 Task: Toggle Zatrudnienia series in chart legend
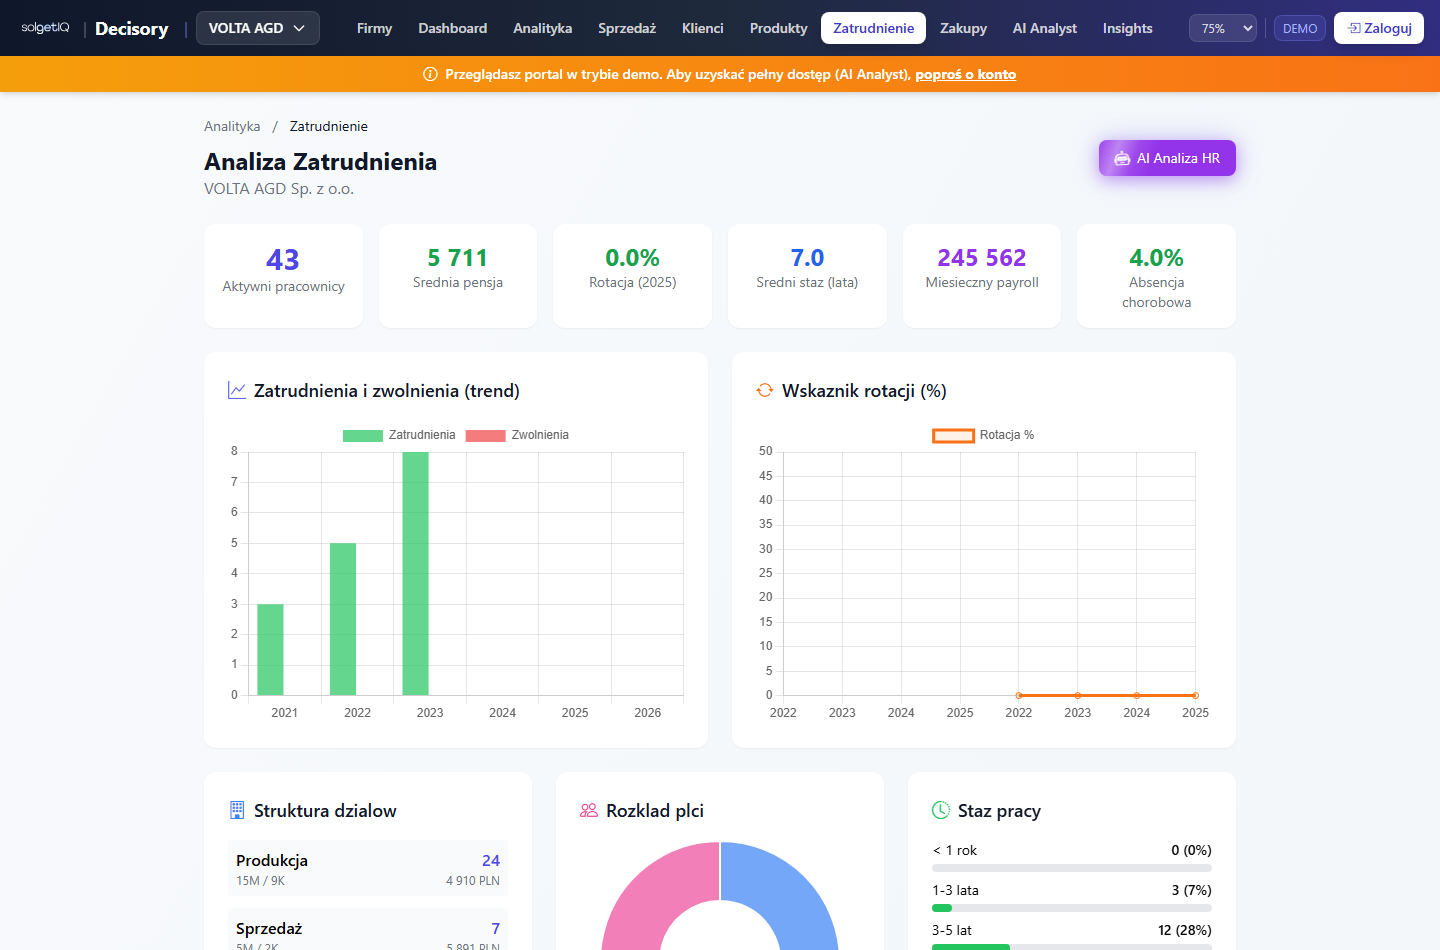point(399,435)
